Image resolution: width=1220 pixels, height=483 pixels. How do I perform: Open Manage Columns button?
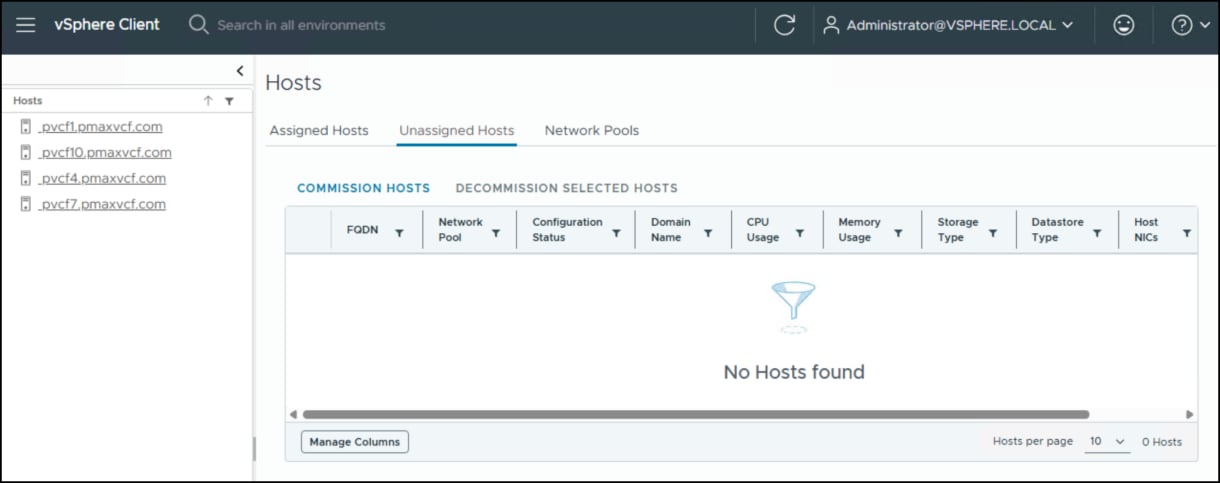point(355,441)
